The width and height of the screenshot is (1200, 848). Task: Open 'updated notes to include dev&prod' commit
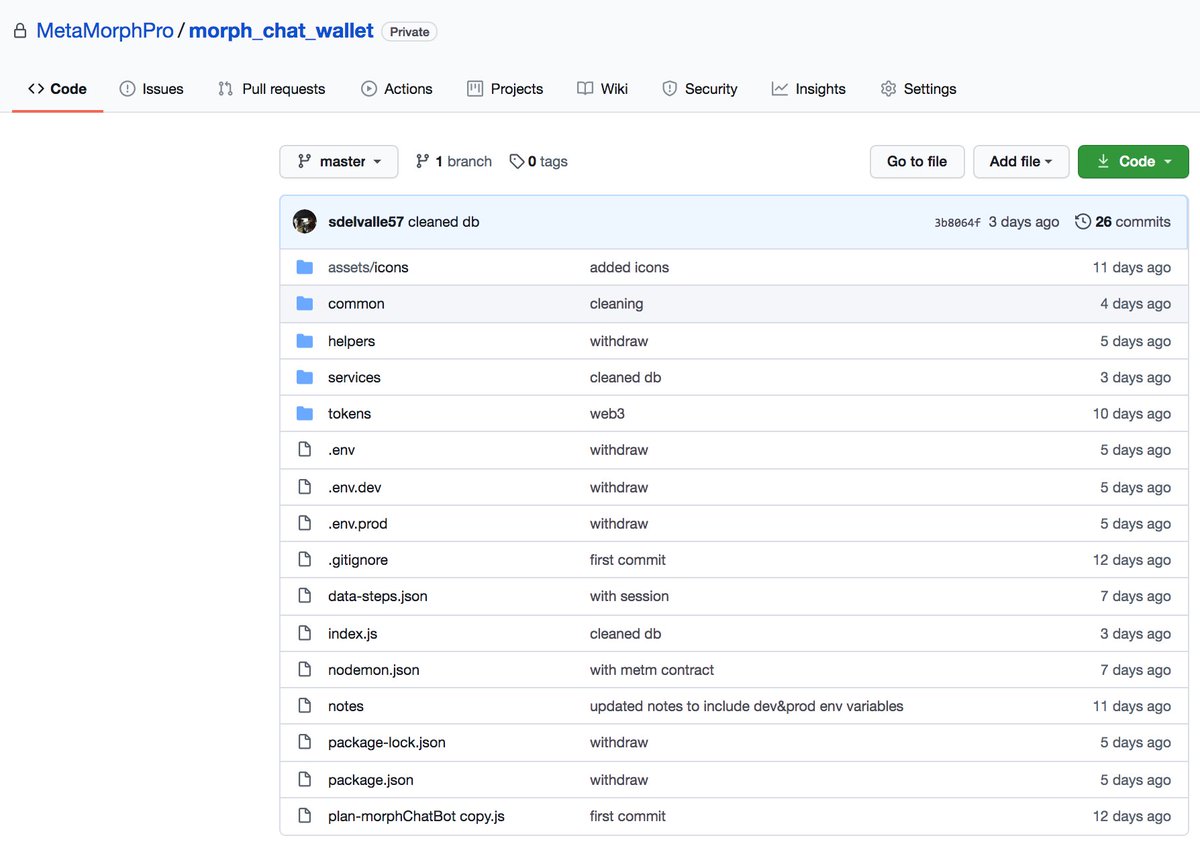746,706
